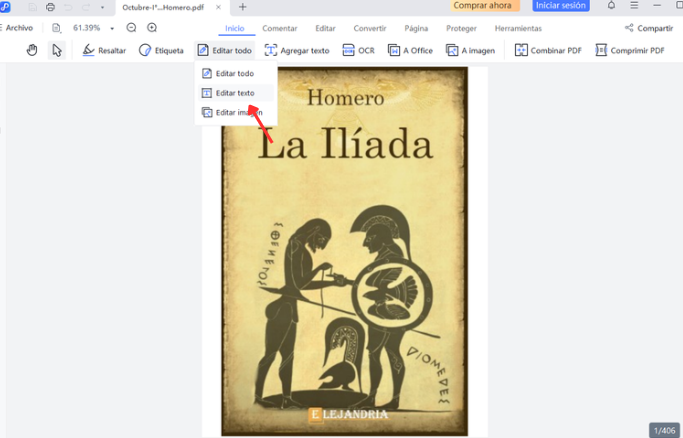Click Agregar texto tool
The height and width of the screenshot is (438, 683).
click(297, 51)
